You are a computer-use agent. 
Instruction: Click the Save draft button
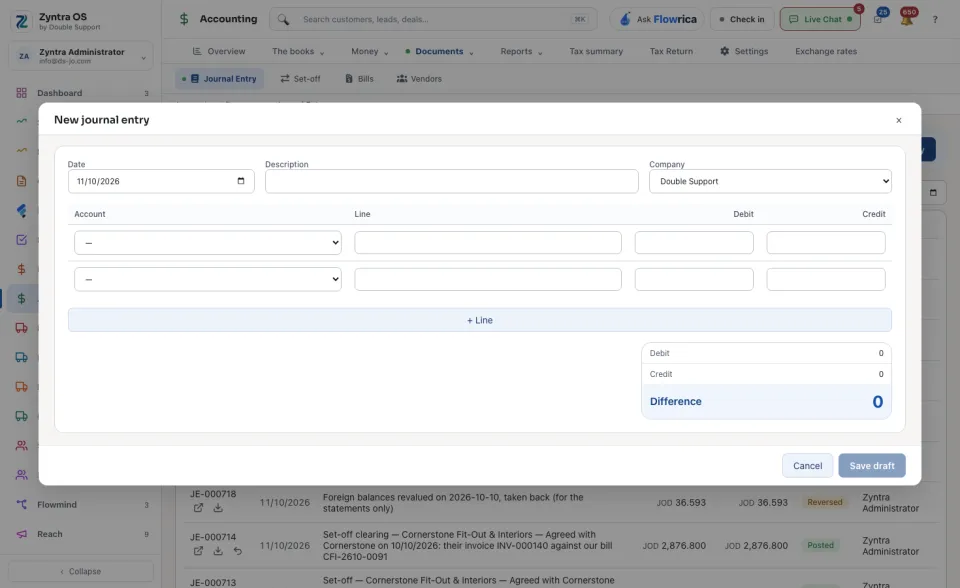872,466
